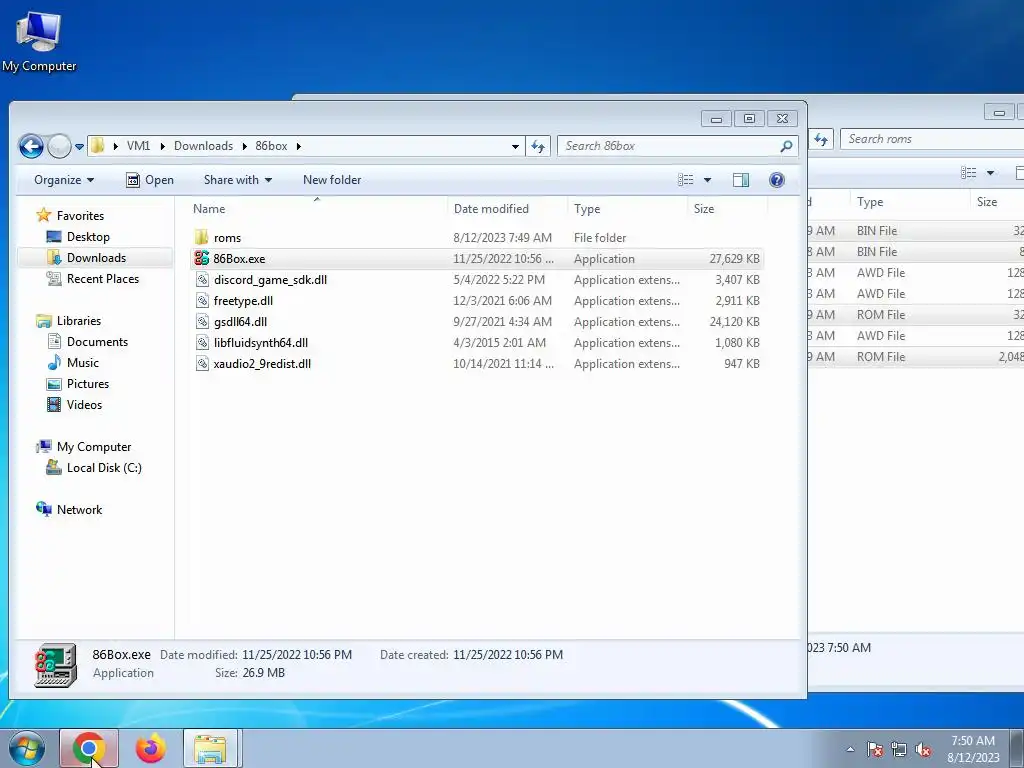Sort by the Type column in 86box window
Screen dimensions: 1024x768
(x=628, y=209)
